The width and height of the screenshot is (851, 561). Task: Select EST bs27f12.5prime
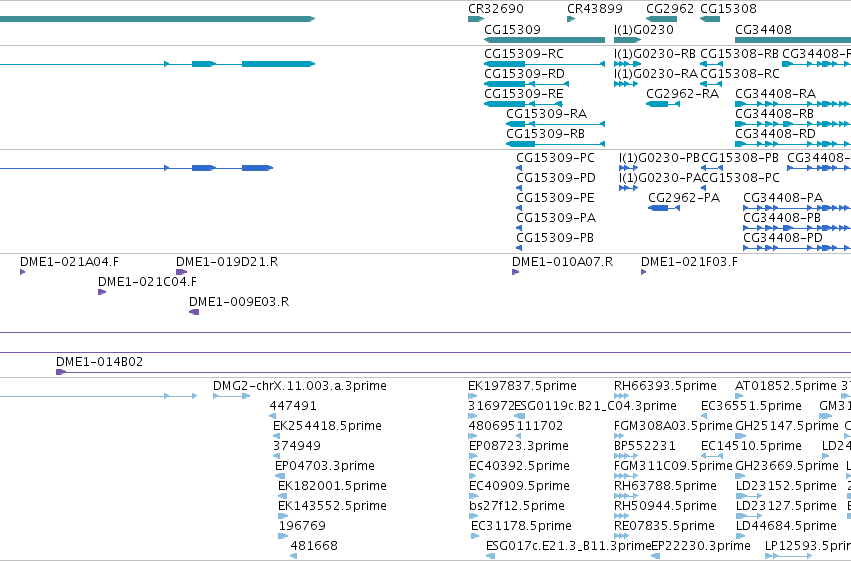click(x=473, y=517)
